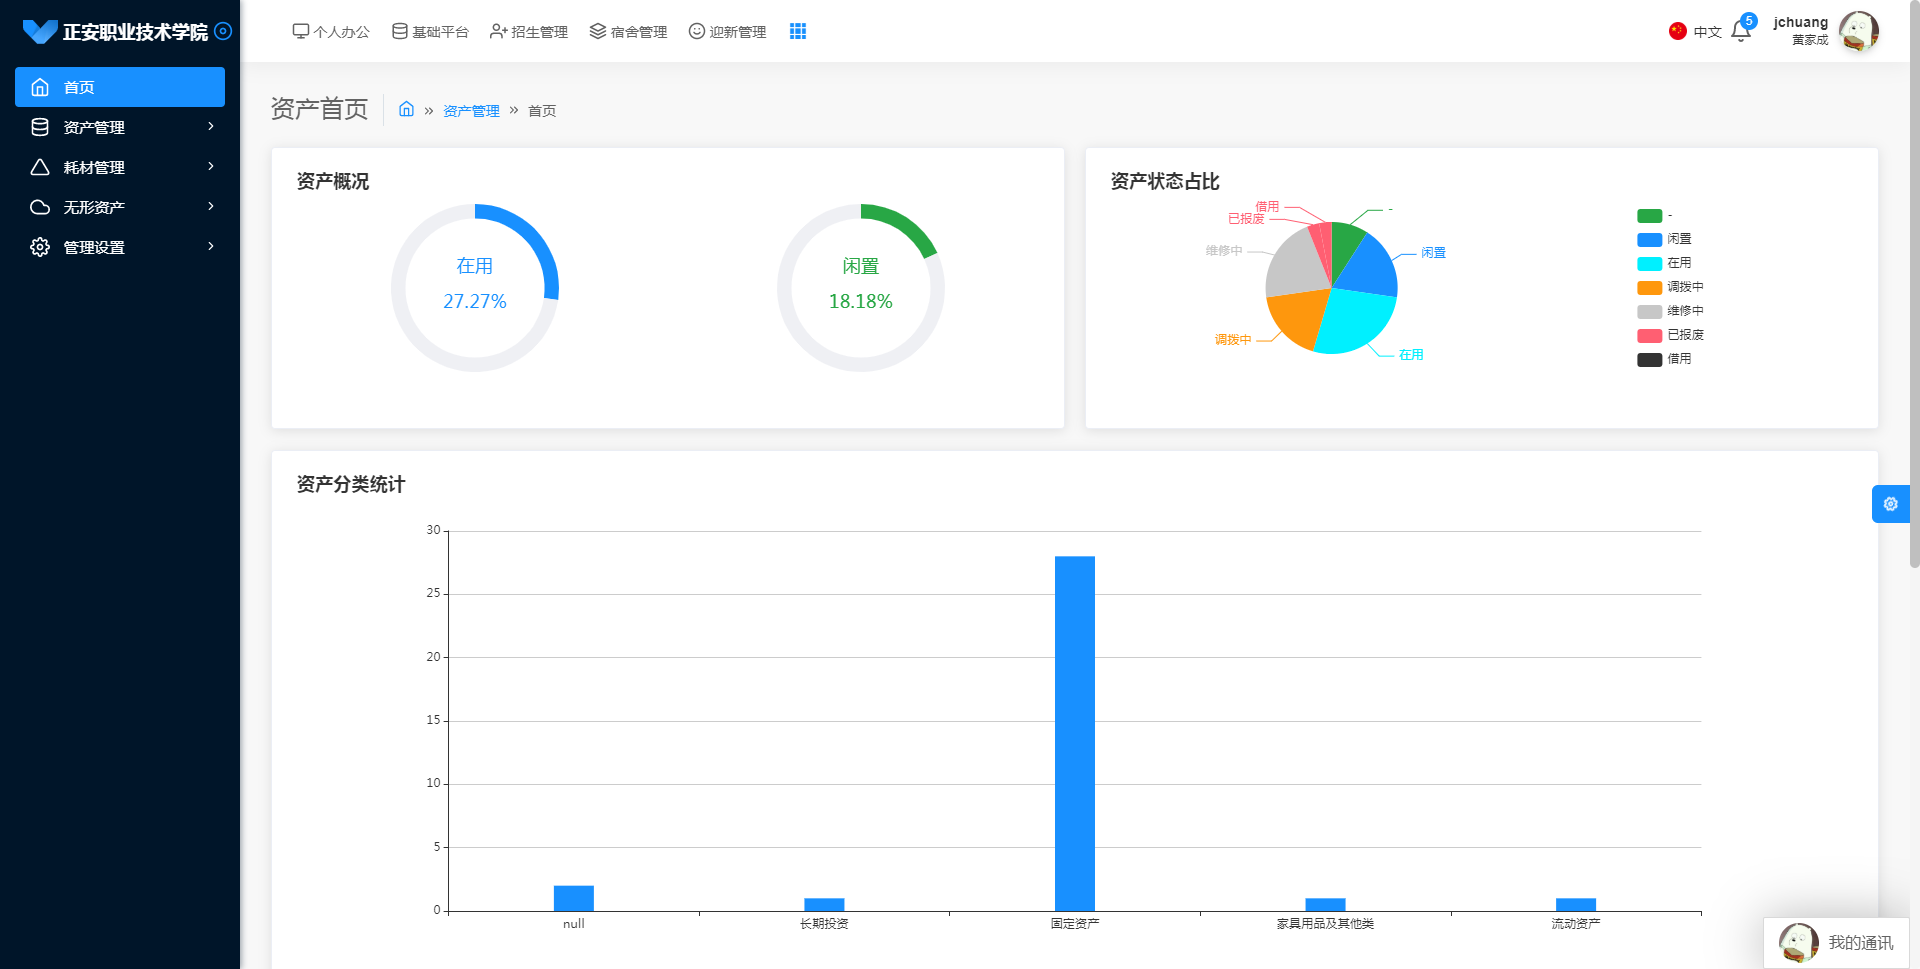
Task: Click the gray 维修中 pie slice
Action: (1296, 265)
